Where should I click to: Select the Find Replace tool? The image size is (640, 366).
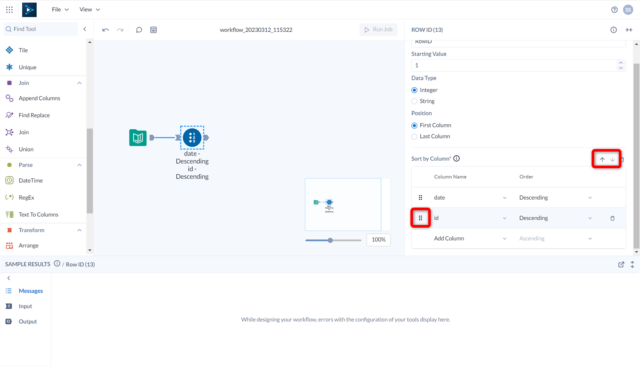click(34, 115)
